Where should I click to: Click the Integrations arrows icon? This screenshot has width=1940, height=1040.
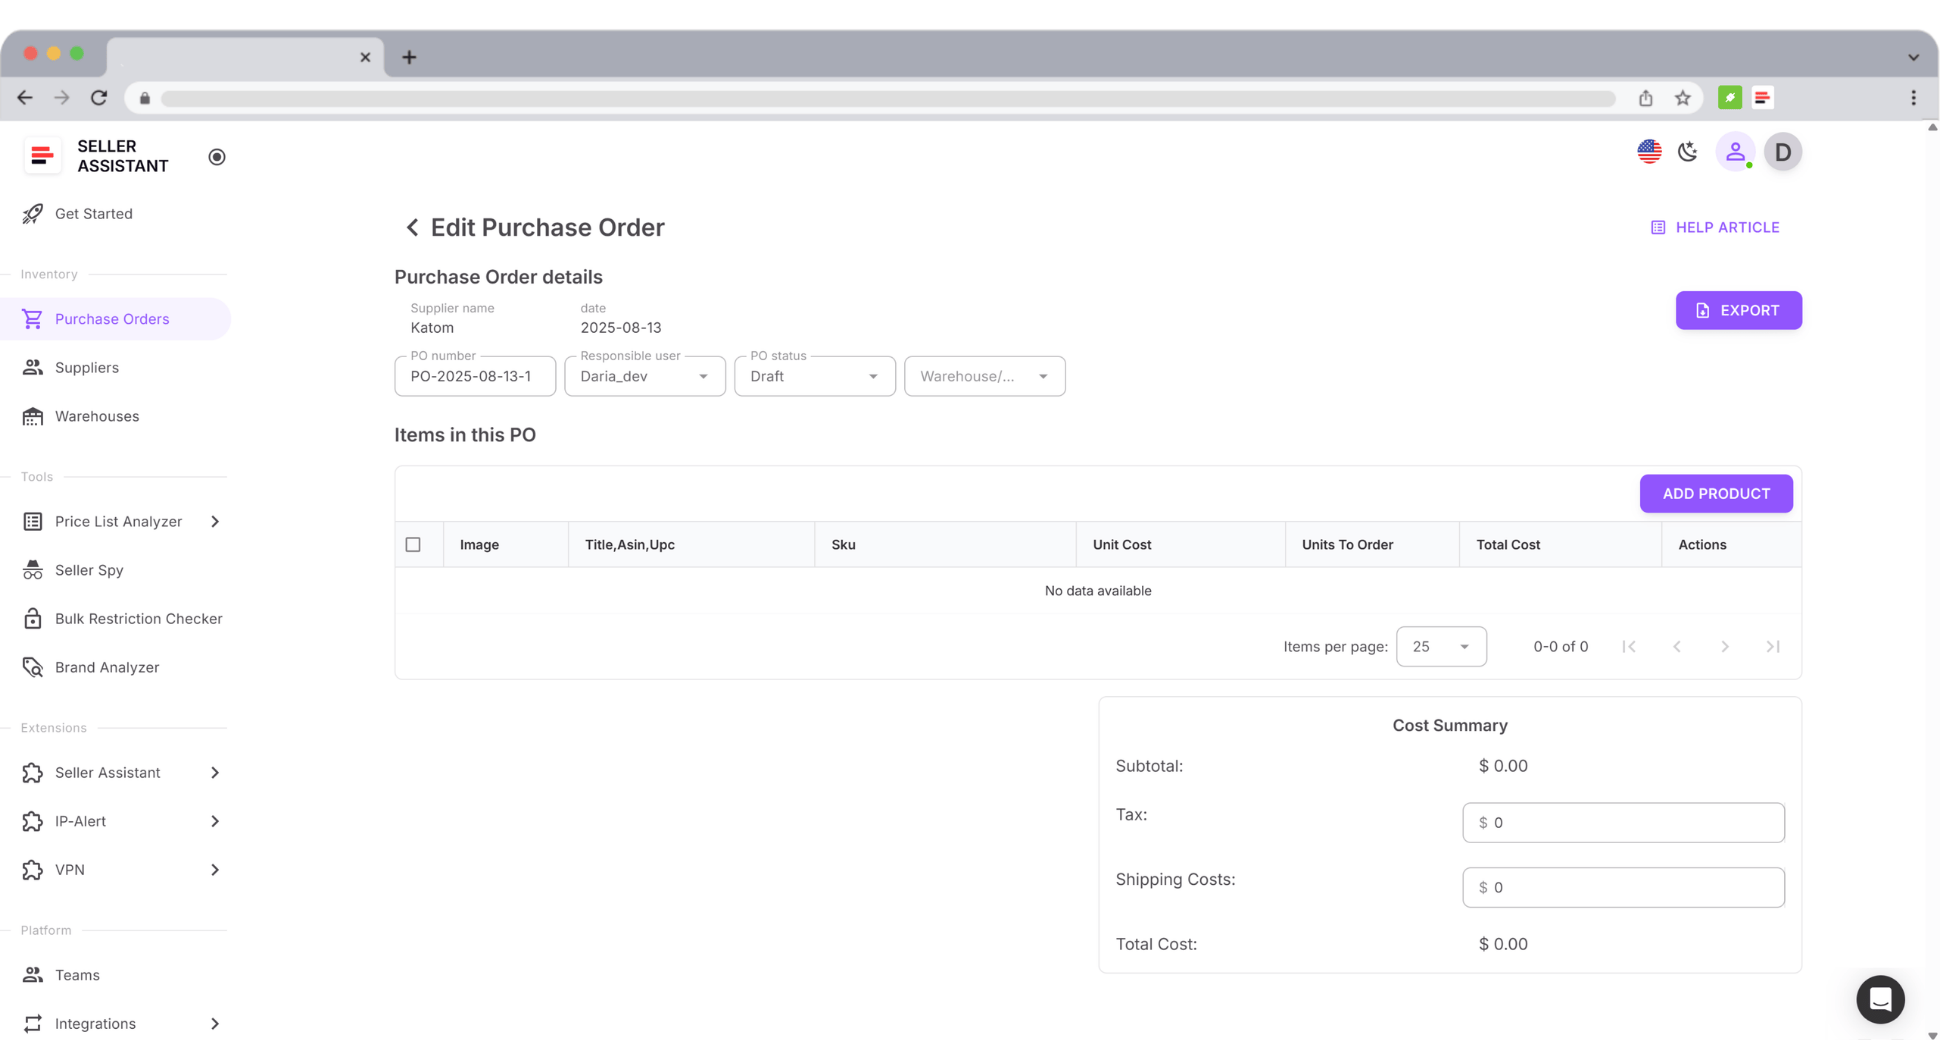point(33,1023)
